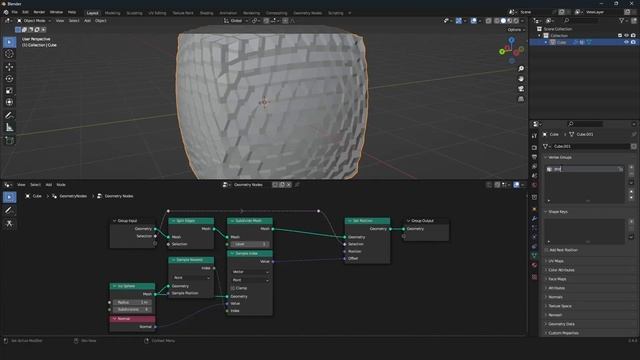Open the Render properties tab
This screenshot has height=360, width=640.
(x=534, y=147)
